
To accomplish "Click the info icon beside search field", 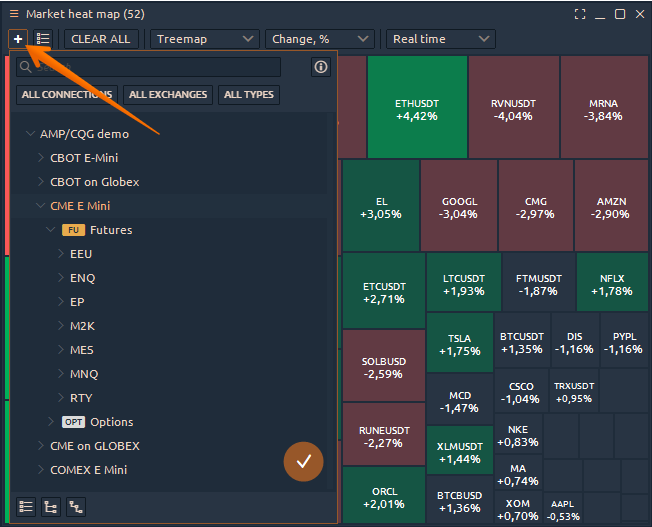I will 321,67.
